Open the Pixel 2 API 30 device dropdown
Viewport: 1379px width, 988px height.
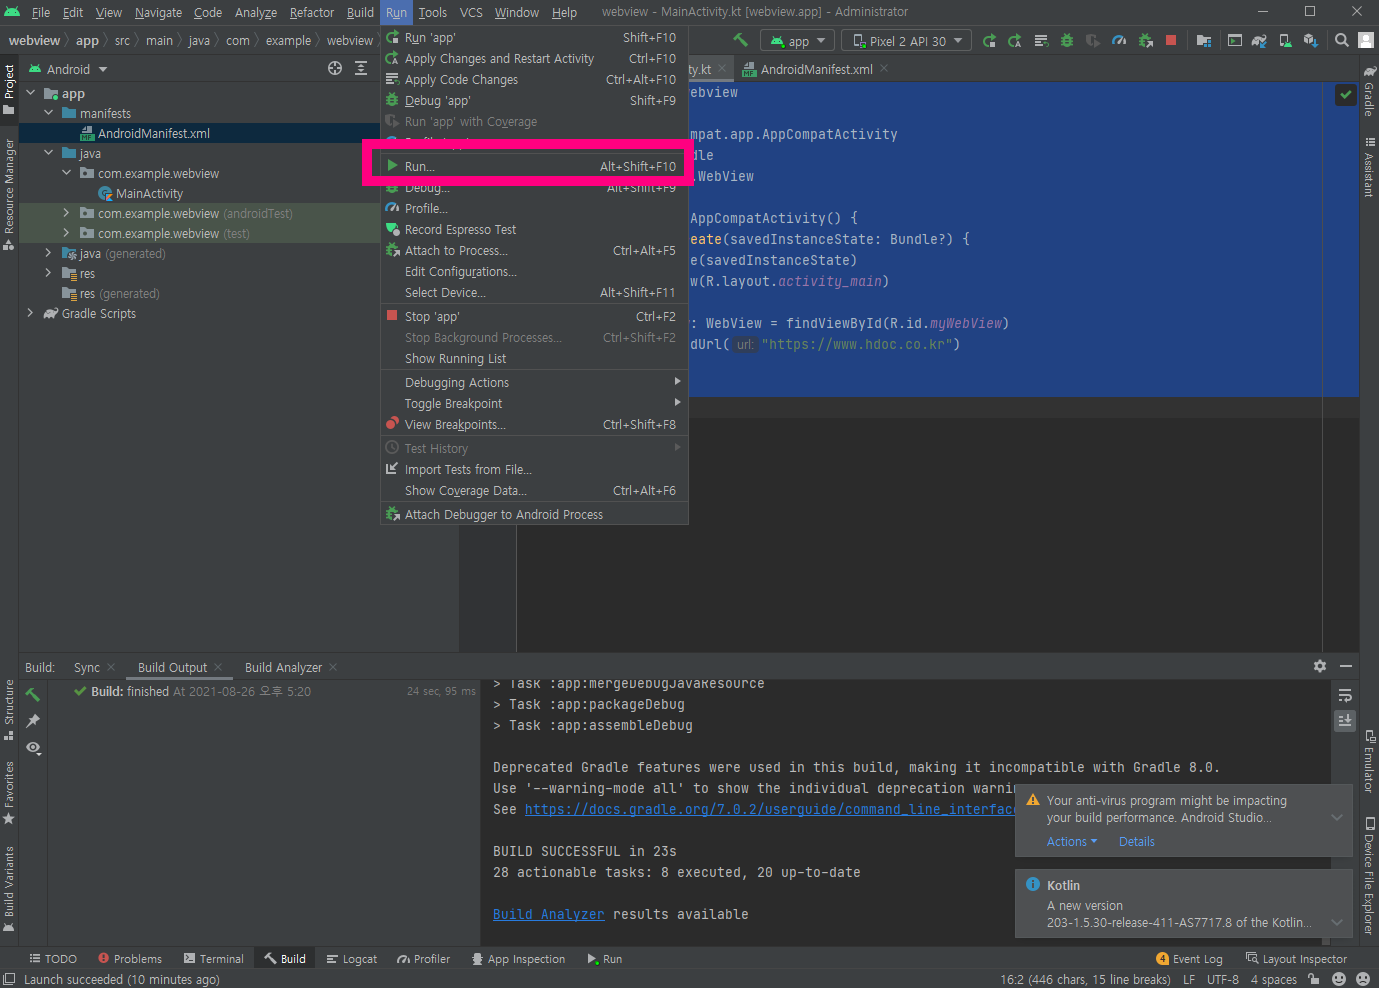click(907, 41)
